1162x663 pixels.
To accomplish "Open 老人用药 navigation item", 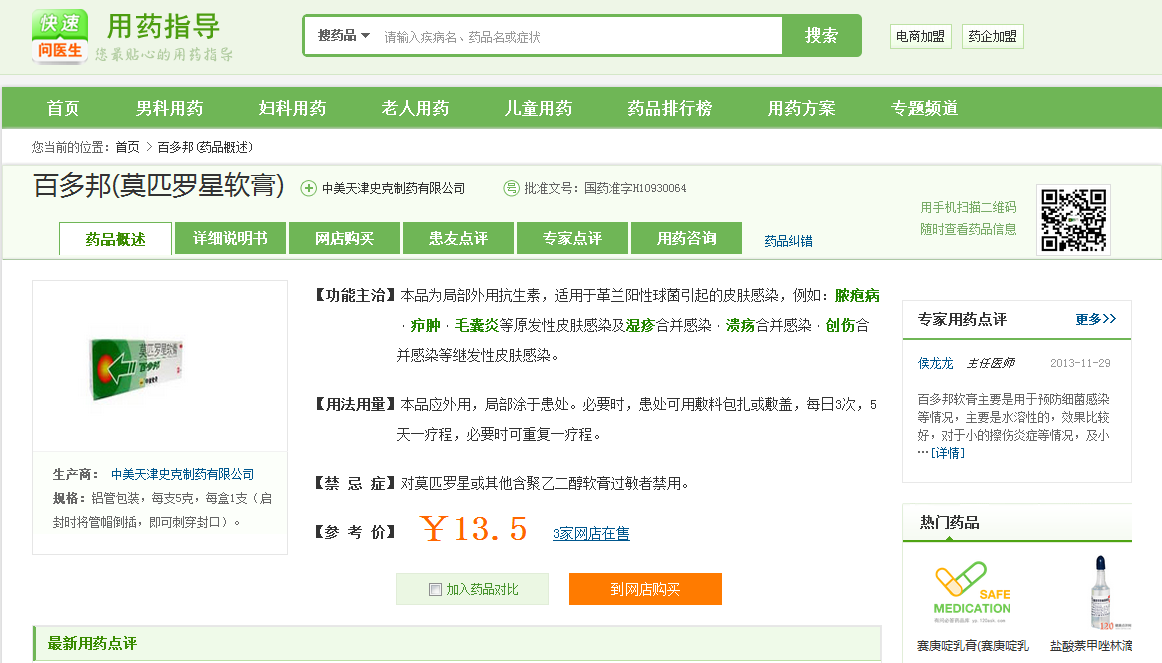I will (x=415, y=108).
